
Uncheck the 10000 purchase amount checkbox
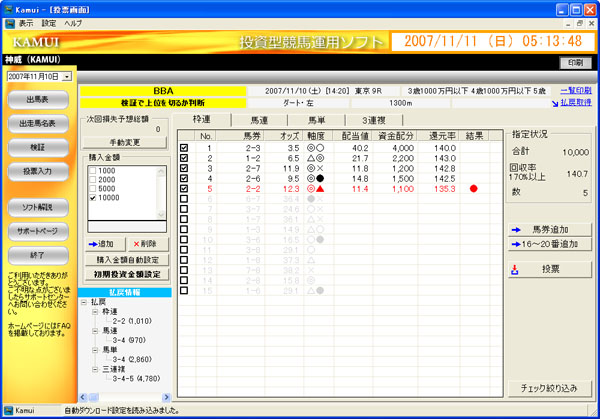93,198
